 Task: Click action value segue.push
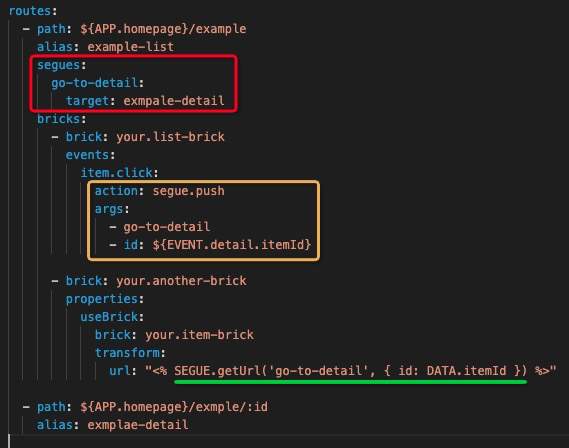coord(188,191)
